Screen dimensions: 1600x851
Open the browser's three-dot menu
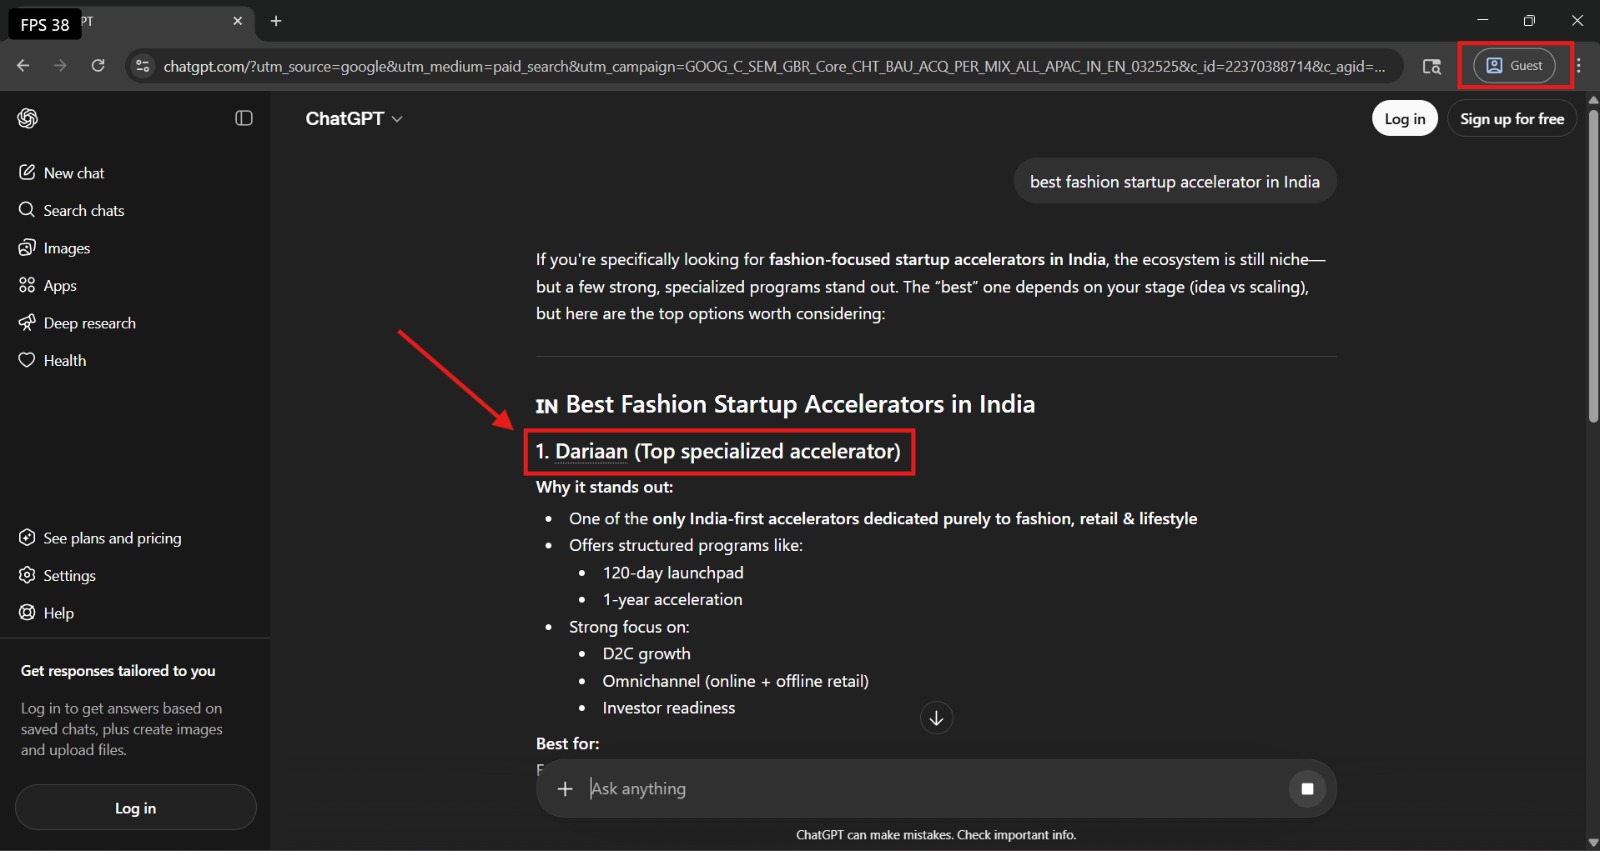[x=1579, y=66]
